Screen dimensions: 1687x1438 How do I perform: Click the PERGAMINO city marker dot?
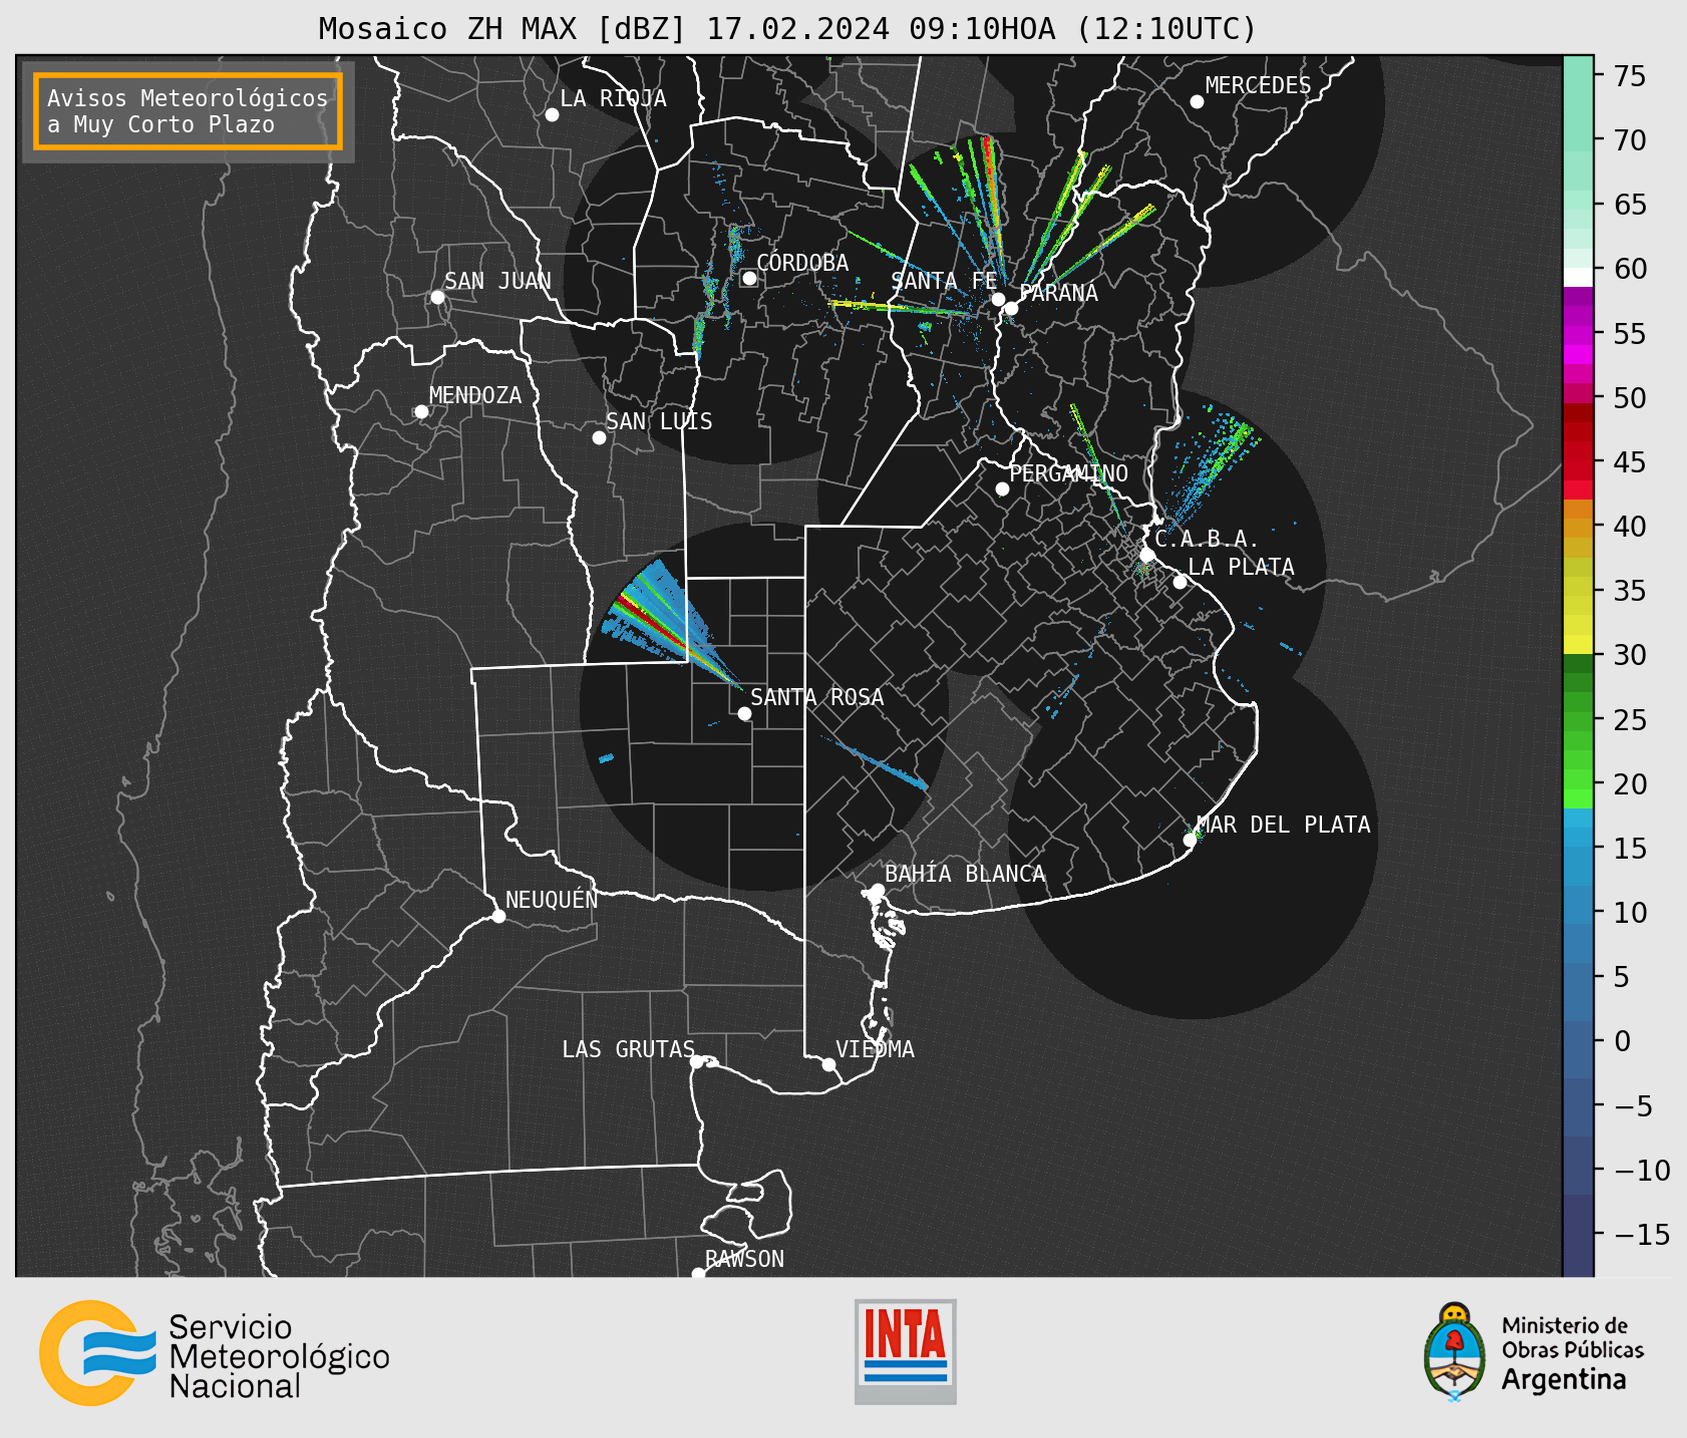click(x=1002, y=489)
